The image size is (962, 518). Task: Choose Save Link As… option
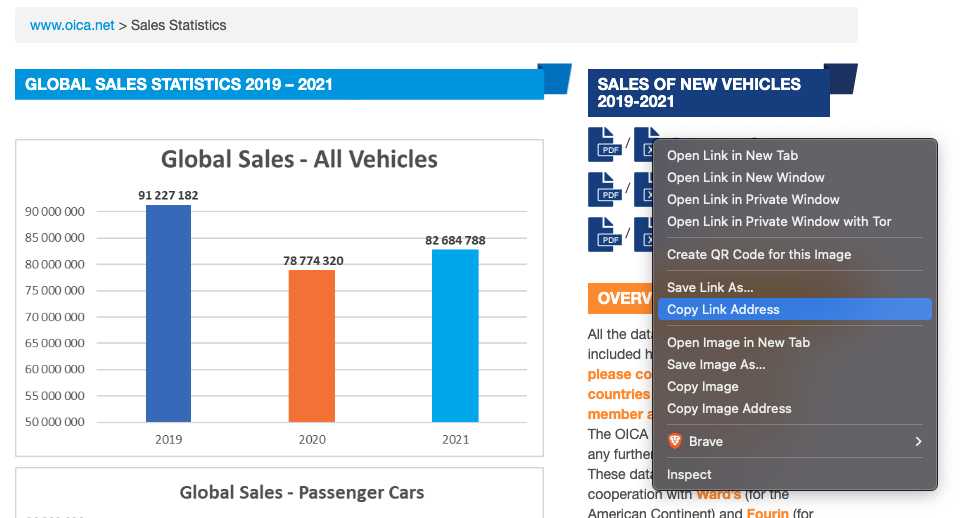pyautogui.click(x=710, y=288)
